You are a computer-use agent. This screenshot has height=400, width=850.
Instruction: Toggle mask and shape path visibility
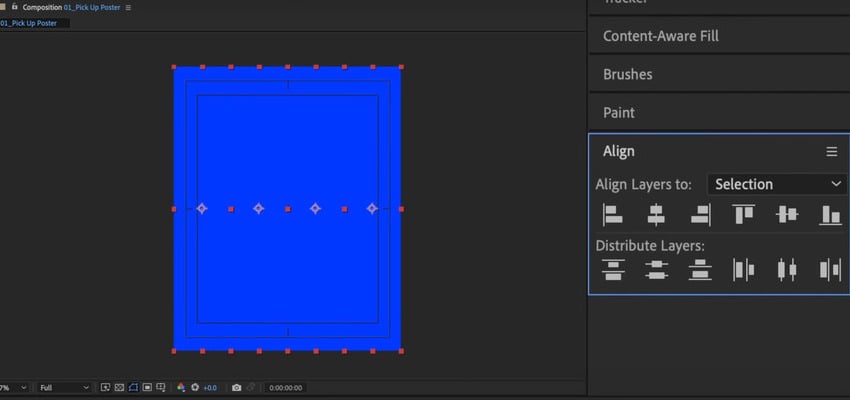(133, 388)
